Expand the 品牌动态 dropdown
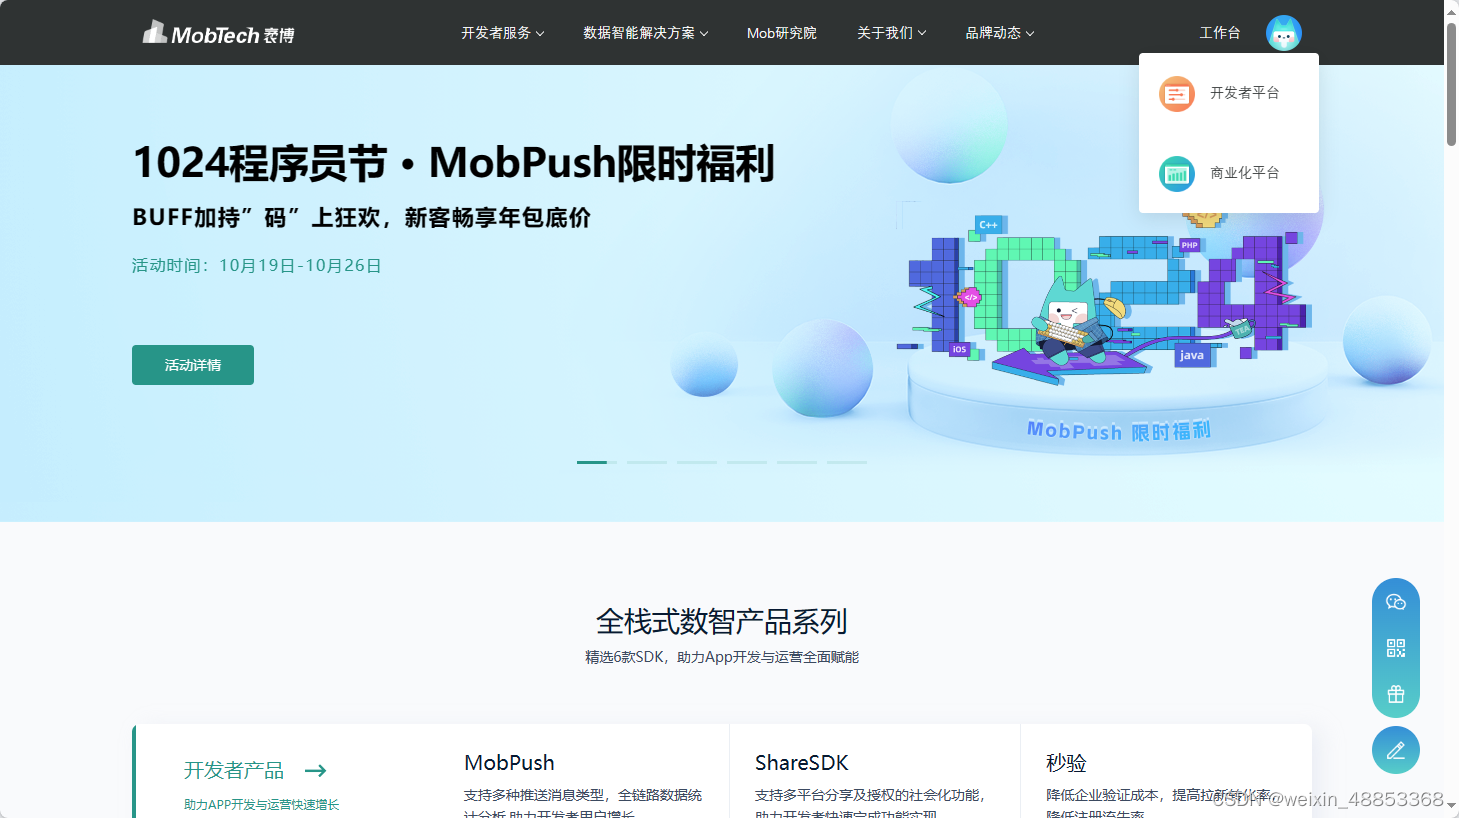Viewport: 1459px width, 818px height. 1000,33
